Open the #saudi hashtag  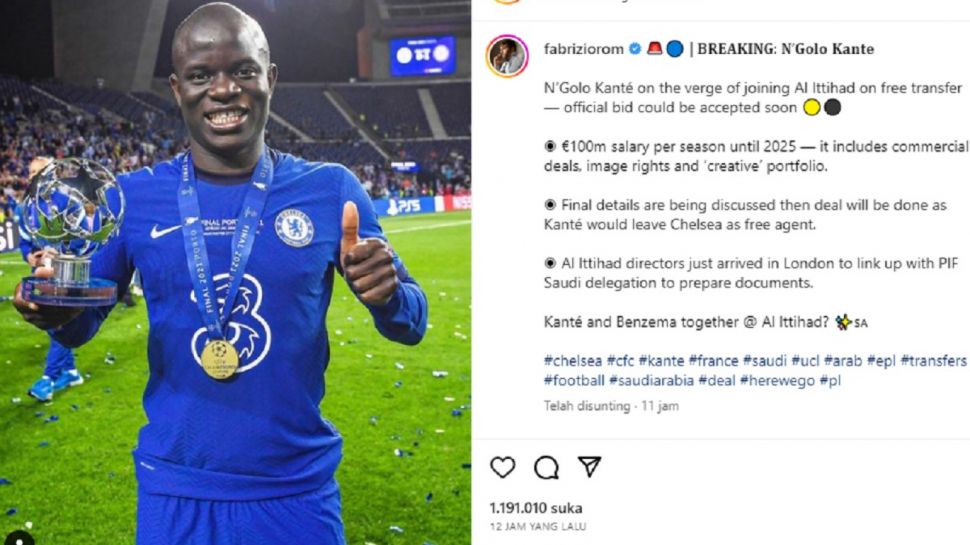coord(765,361)
